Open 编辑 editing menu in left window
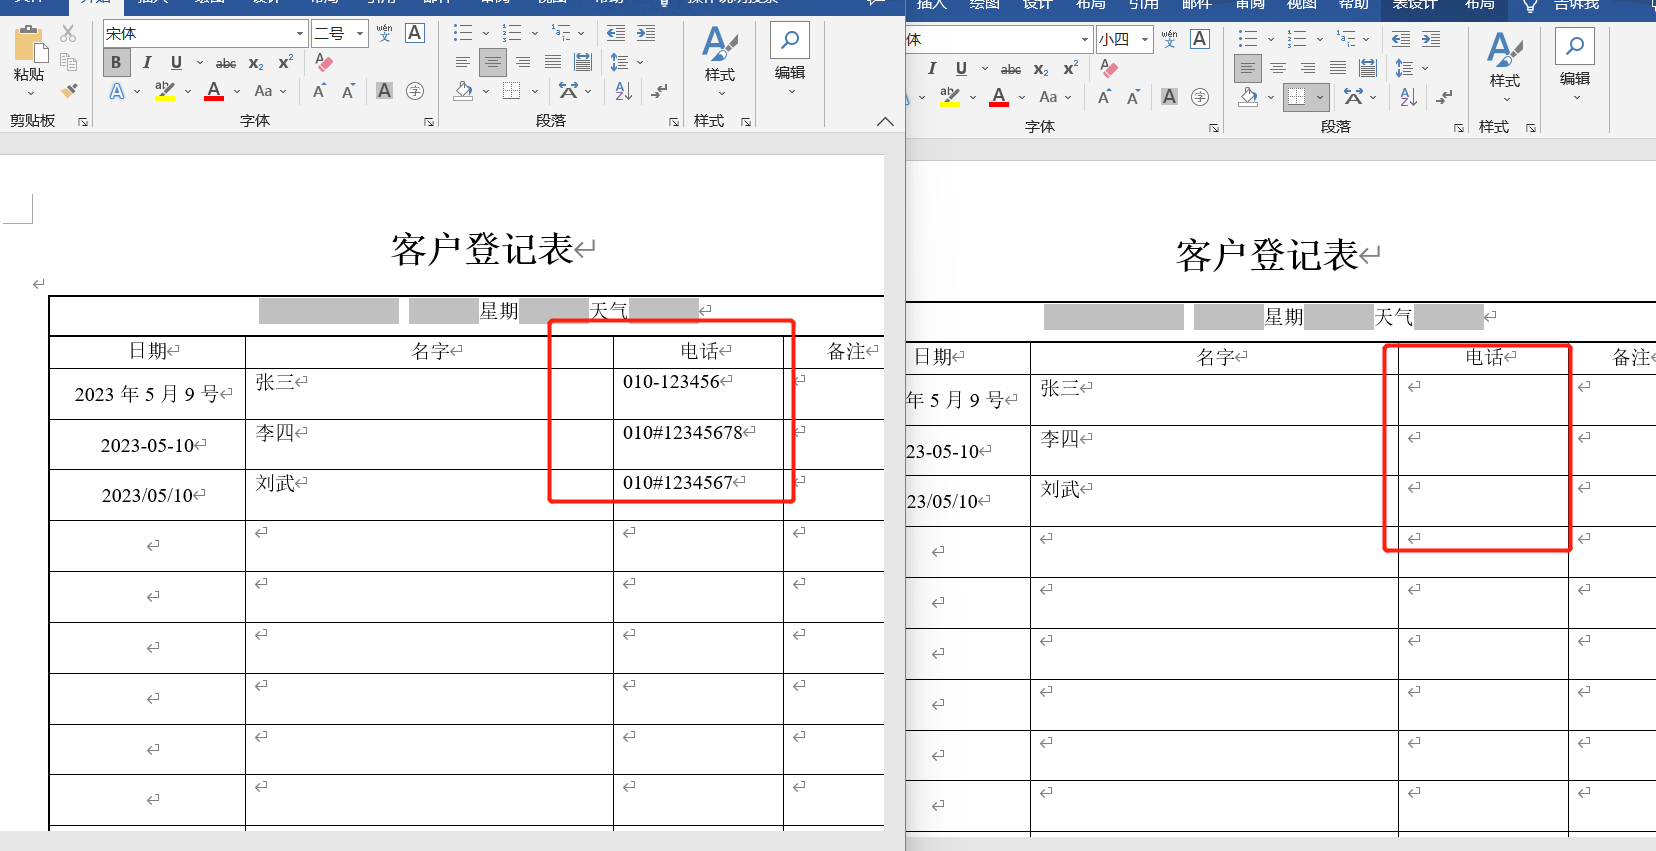 click(790, 58)
